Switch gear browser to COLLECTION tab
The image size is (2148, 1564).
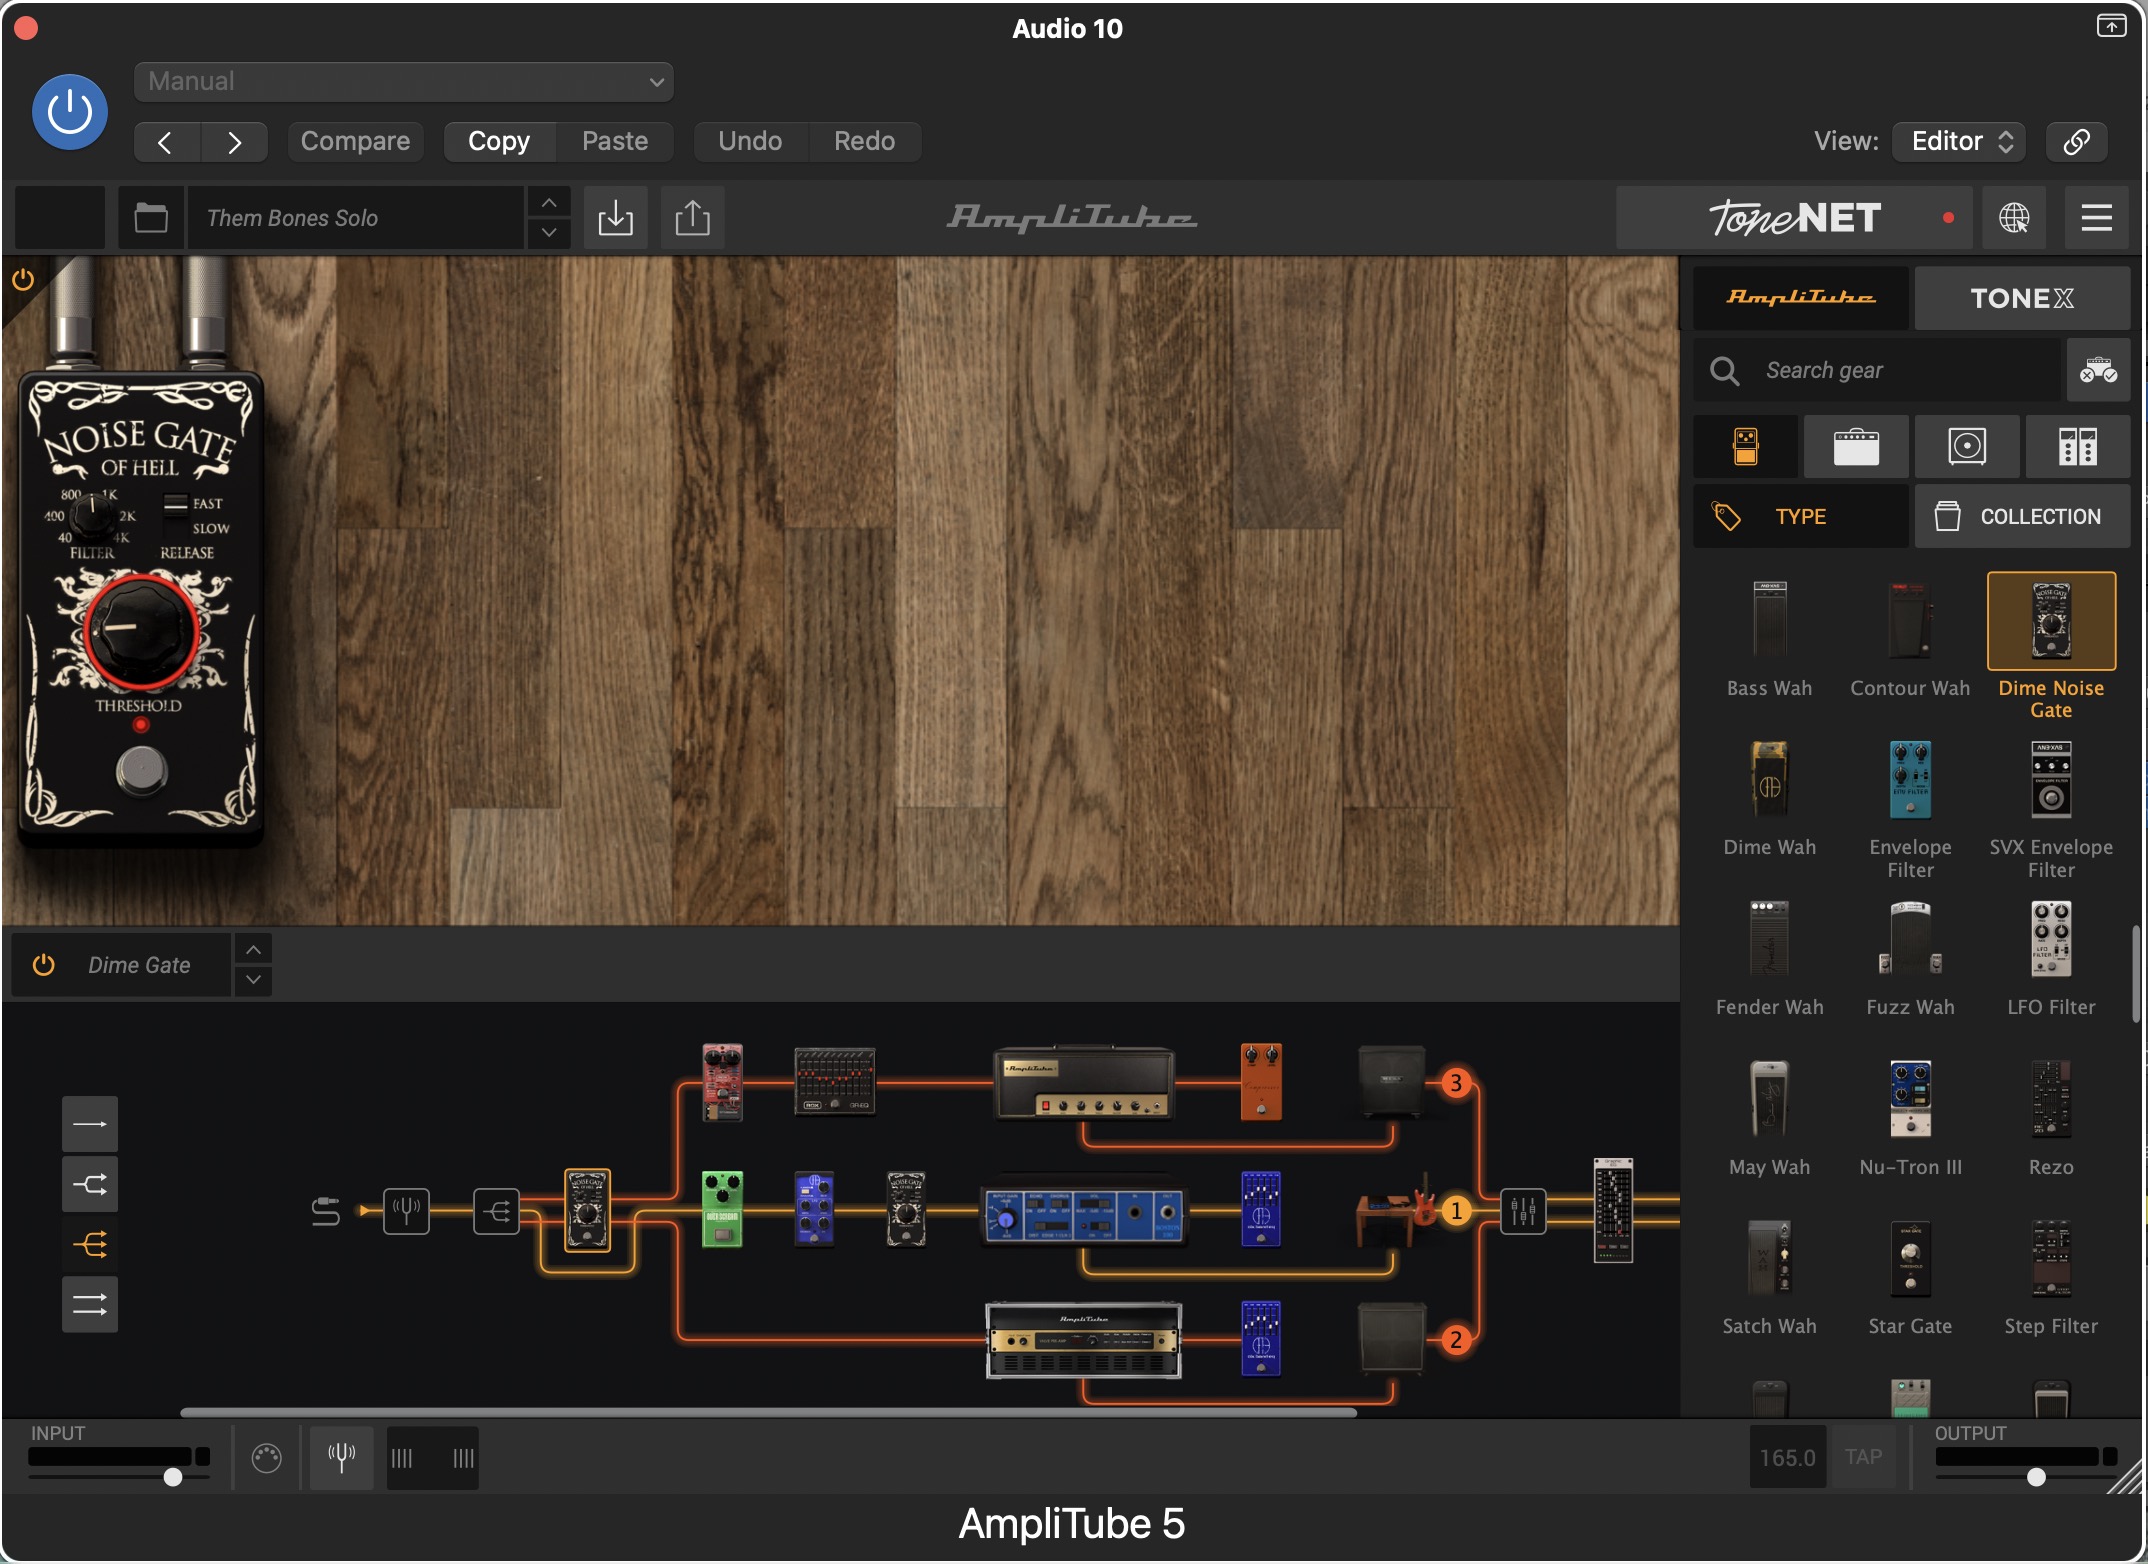[x=2021, y=516]
